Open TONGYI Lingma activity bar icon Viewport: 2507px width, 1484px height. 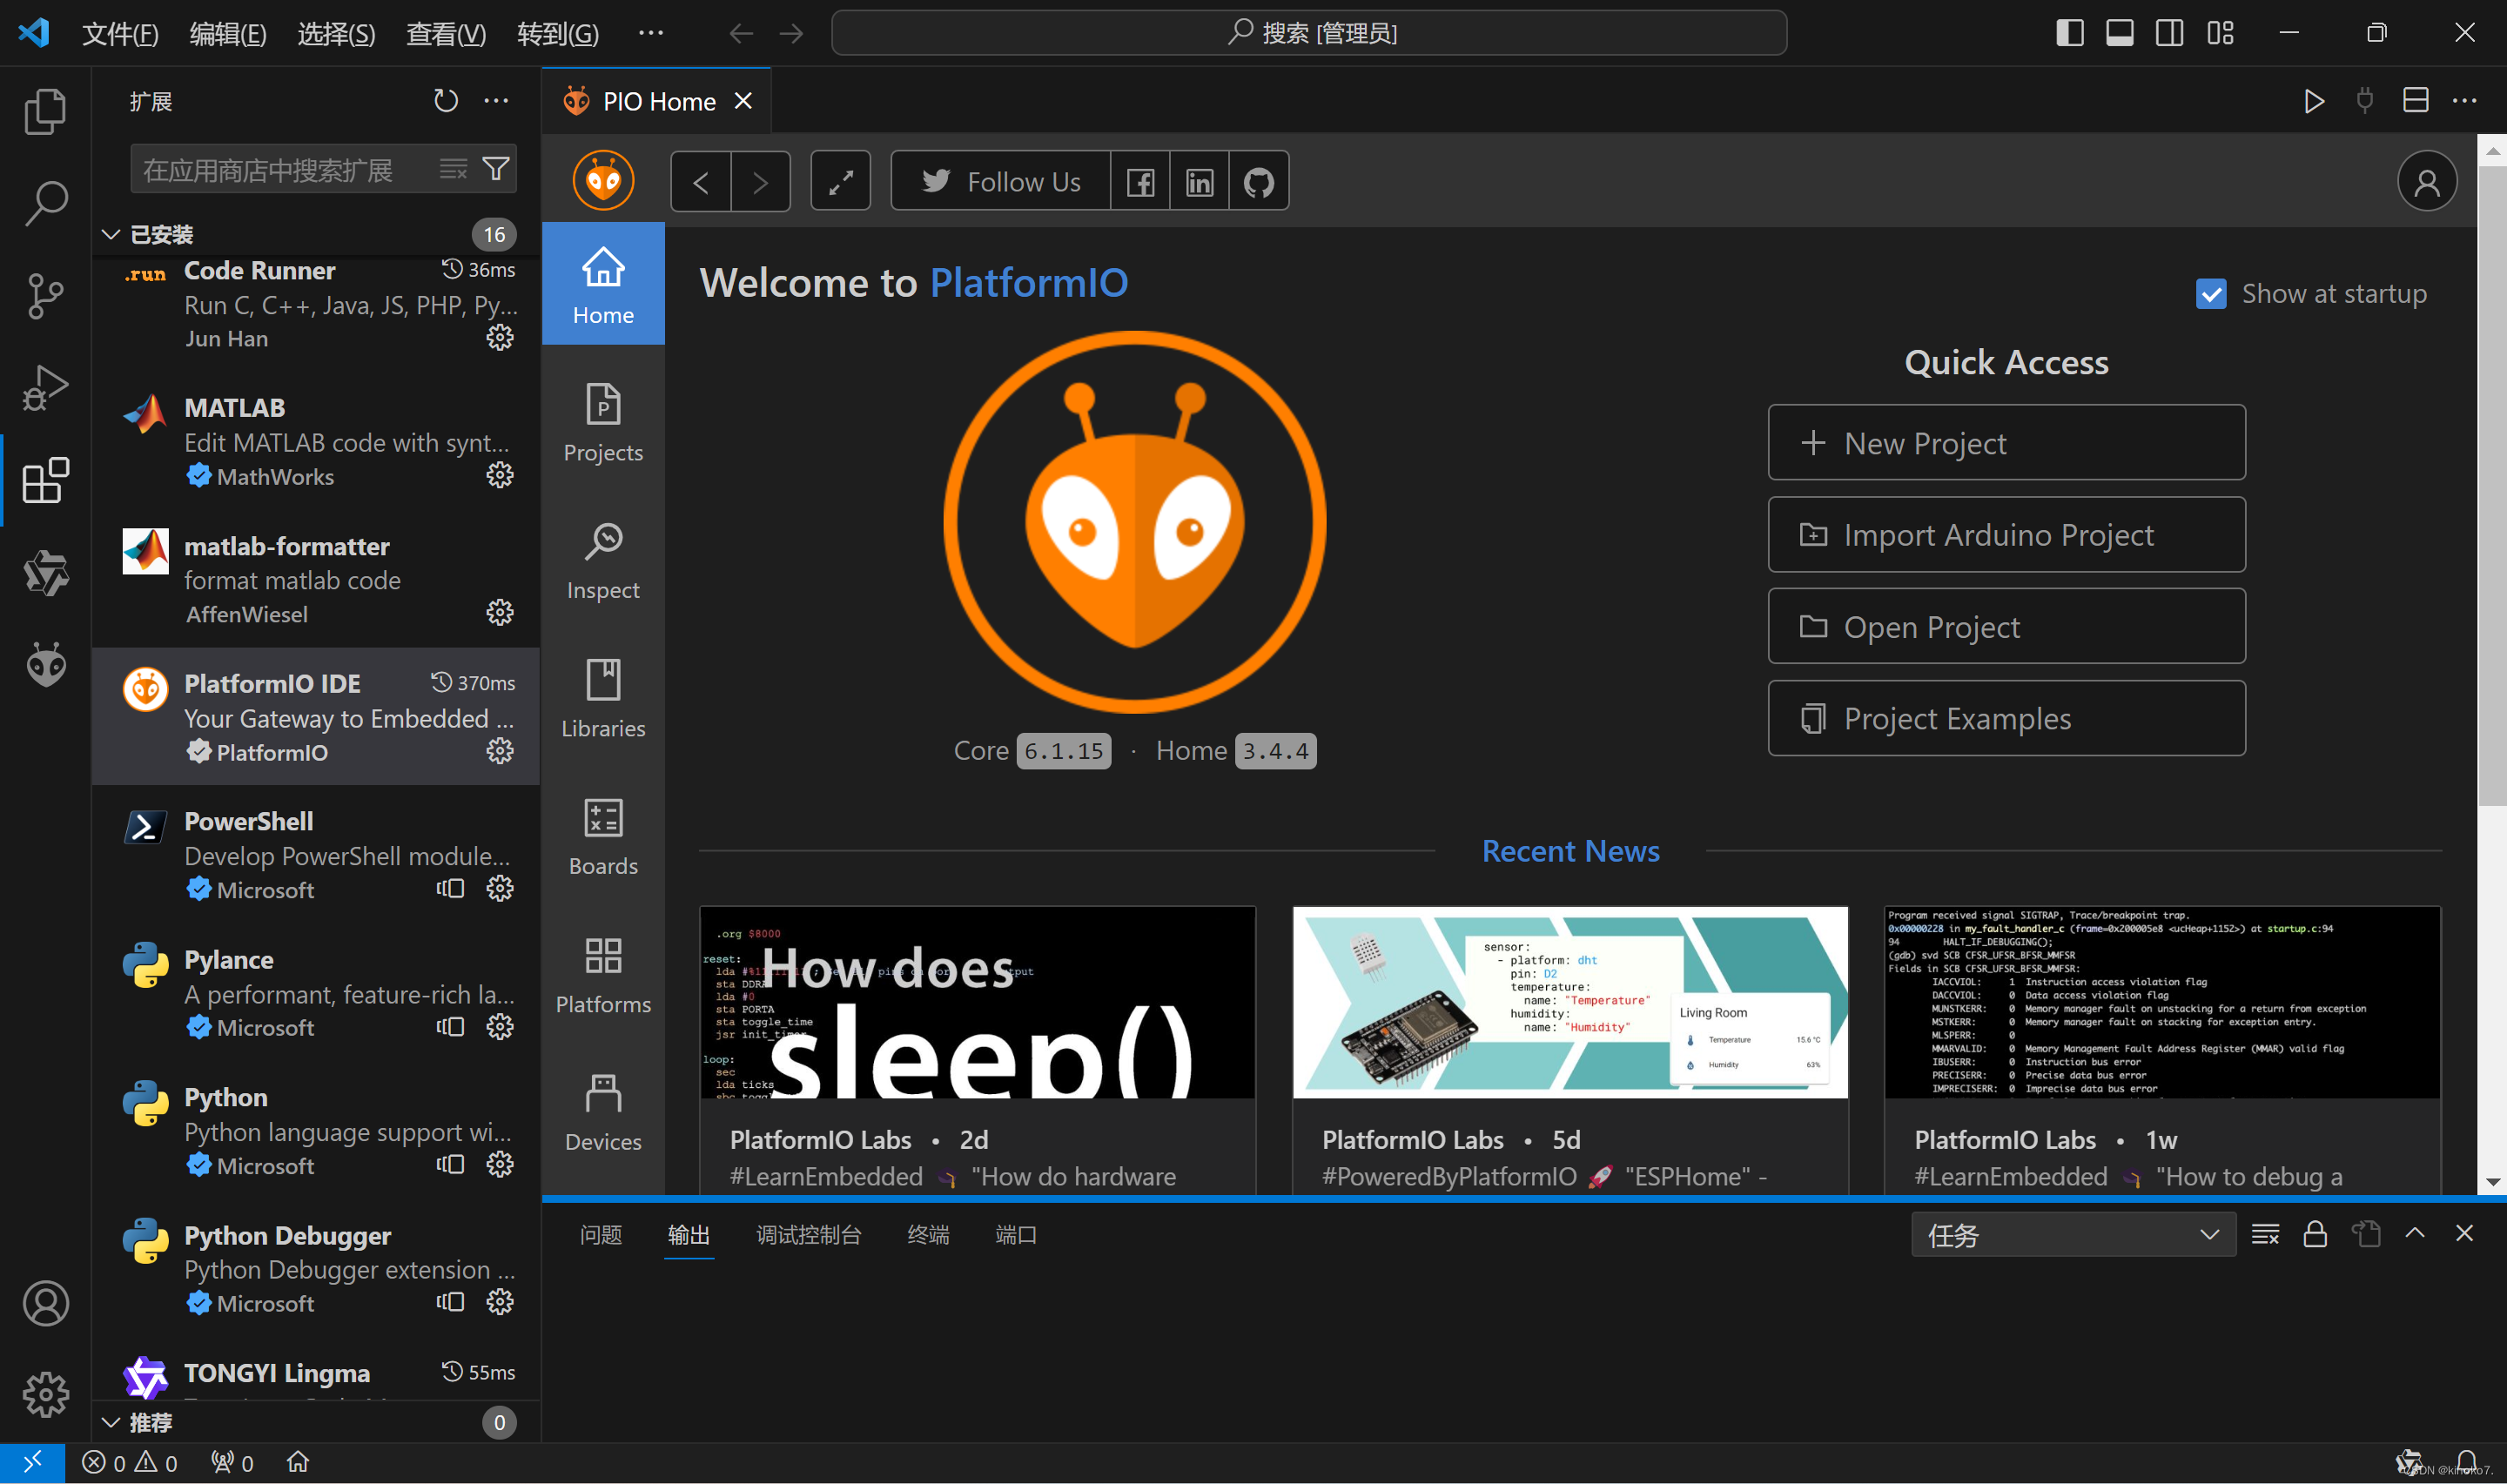pyautogui.click(x=45, y=572)
